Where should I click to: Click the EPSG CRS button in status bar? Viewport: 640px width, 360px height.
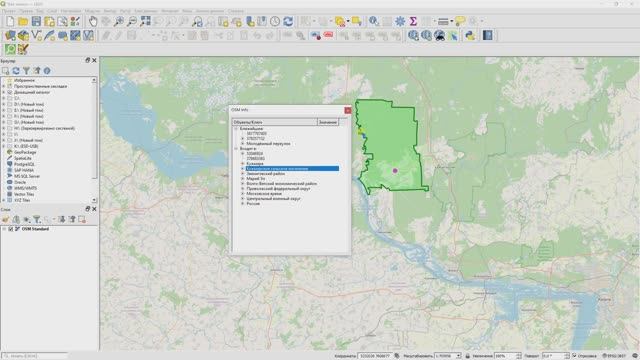point(614,356)
